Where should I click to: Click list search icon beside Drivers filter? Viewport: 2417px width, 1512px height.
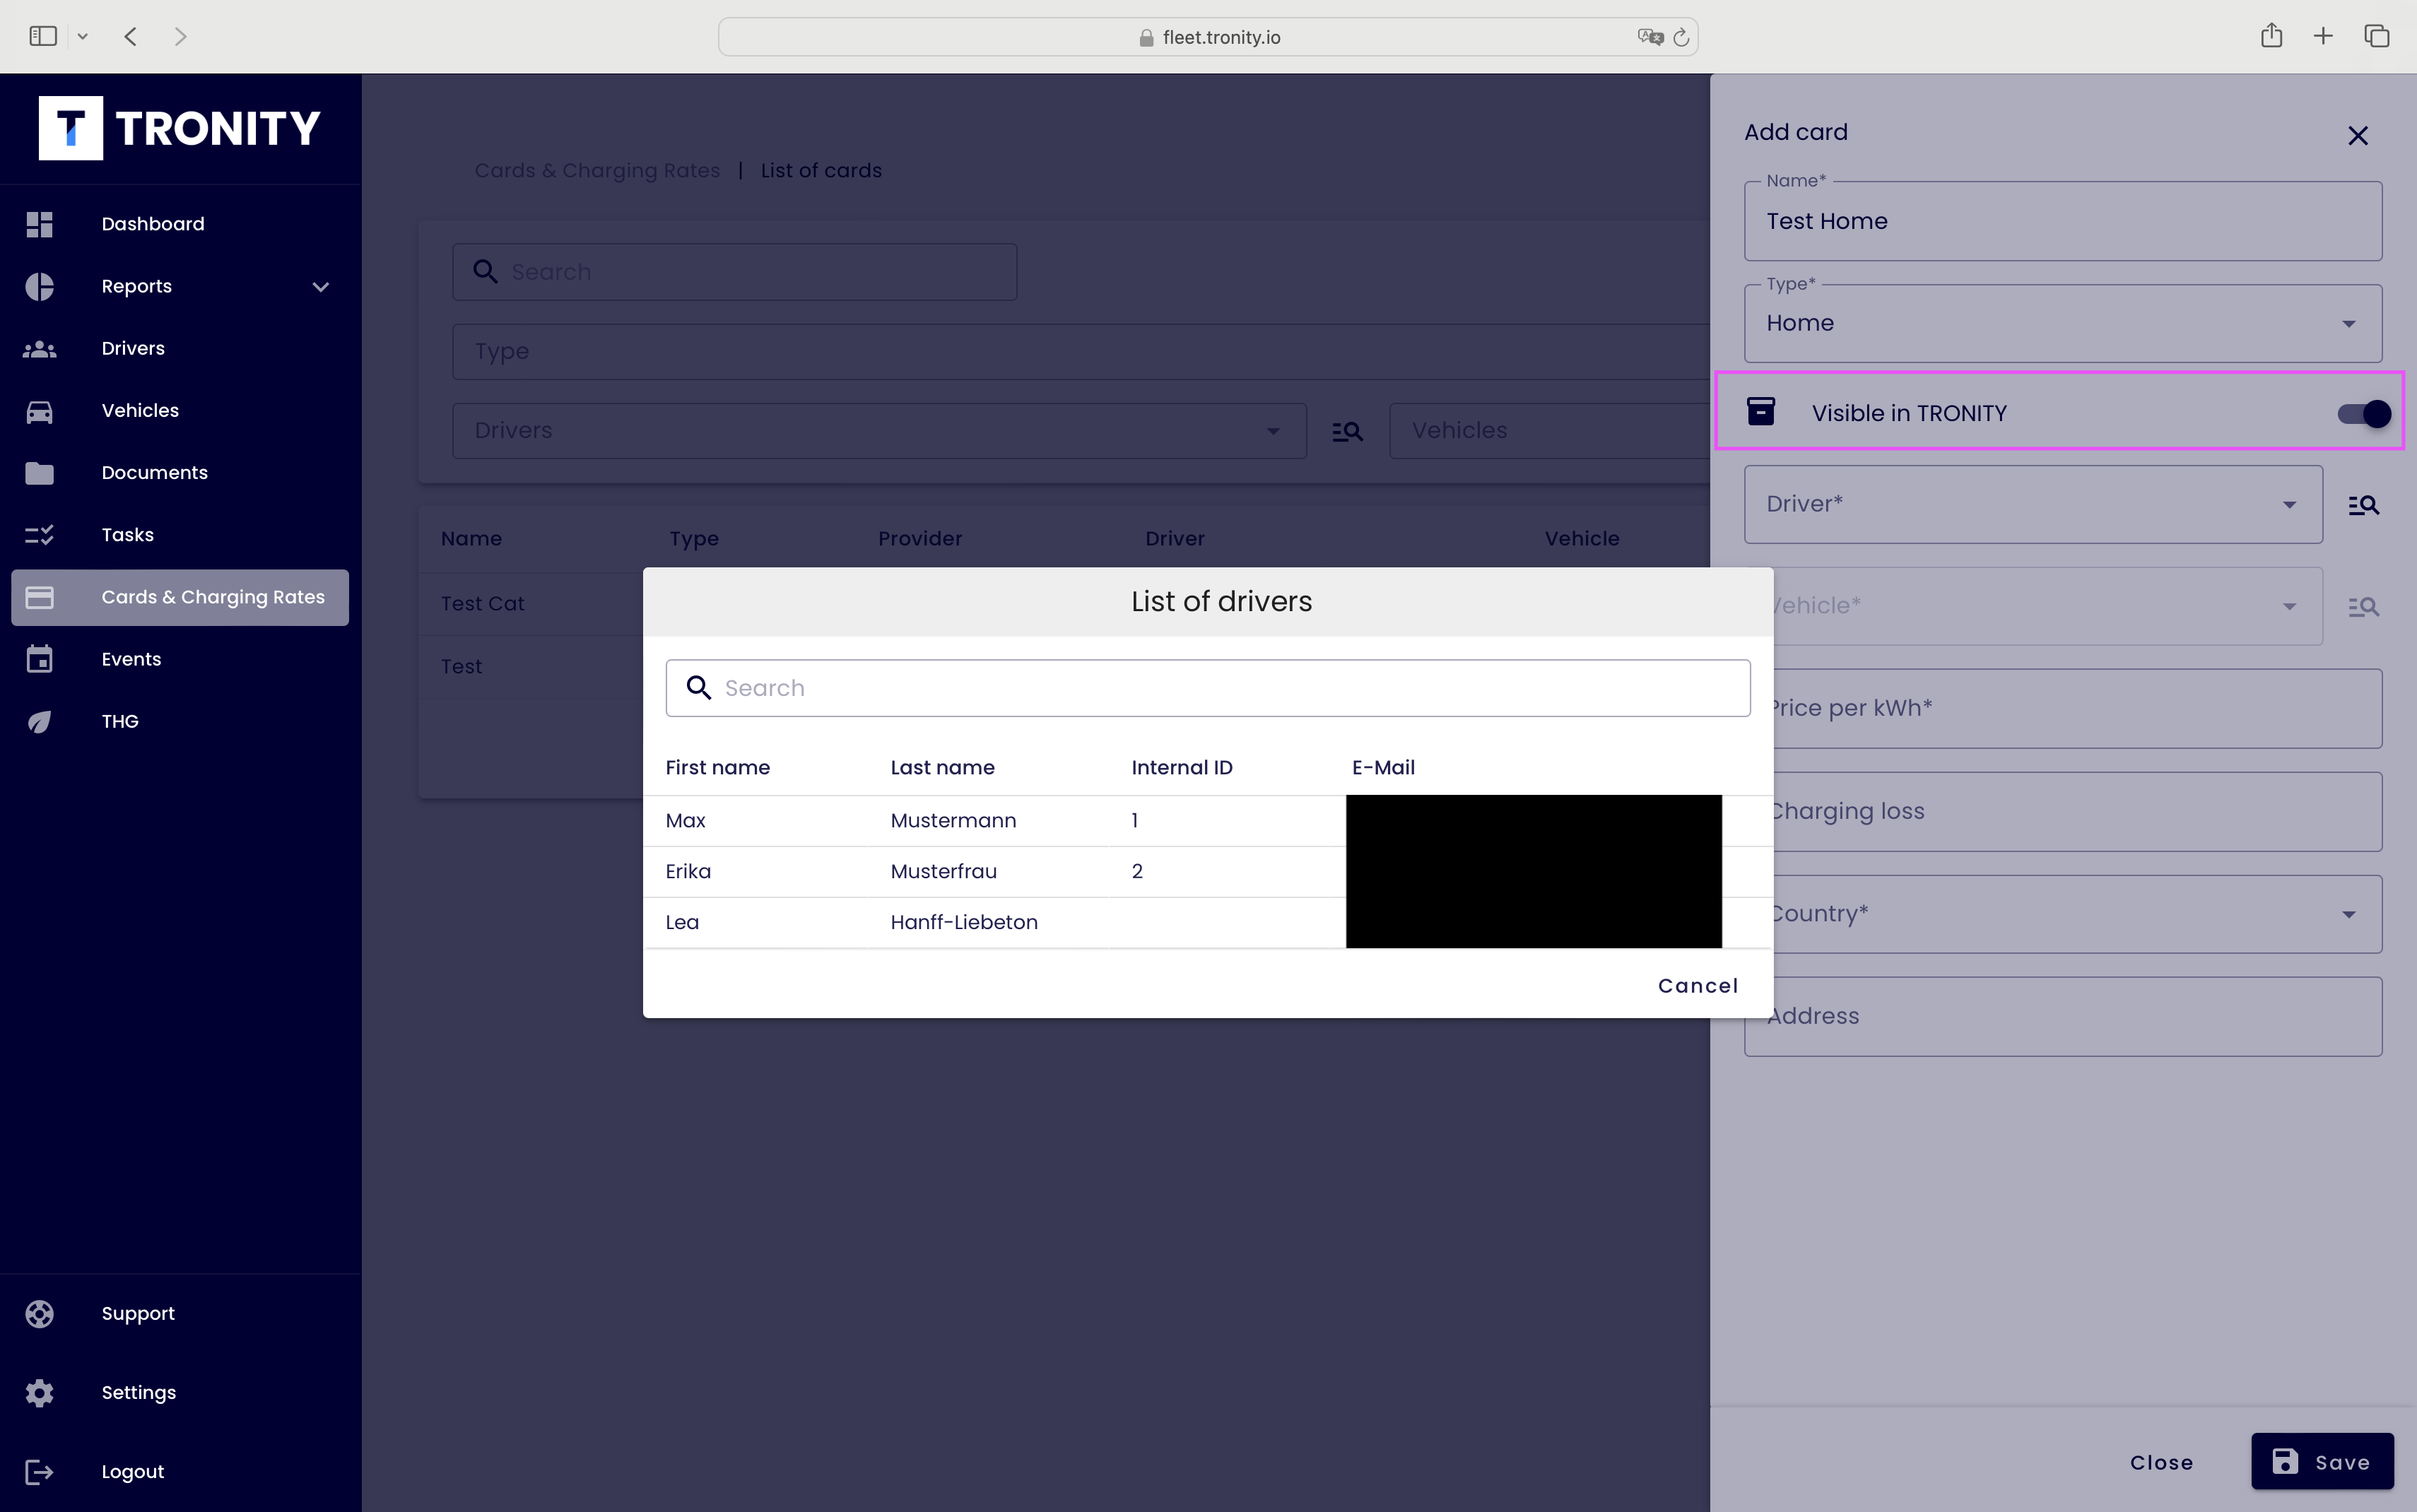click(x=1347, y=431)
